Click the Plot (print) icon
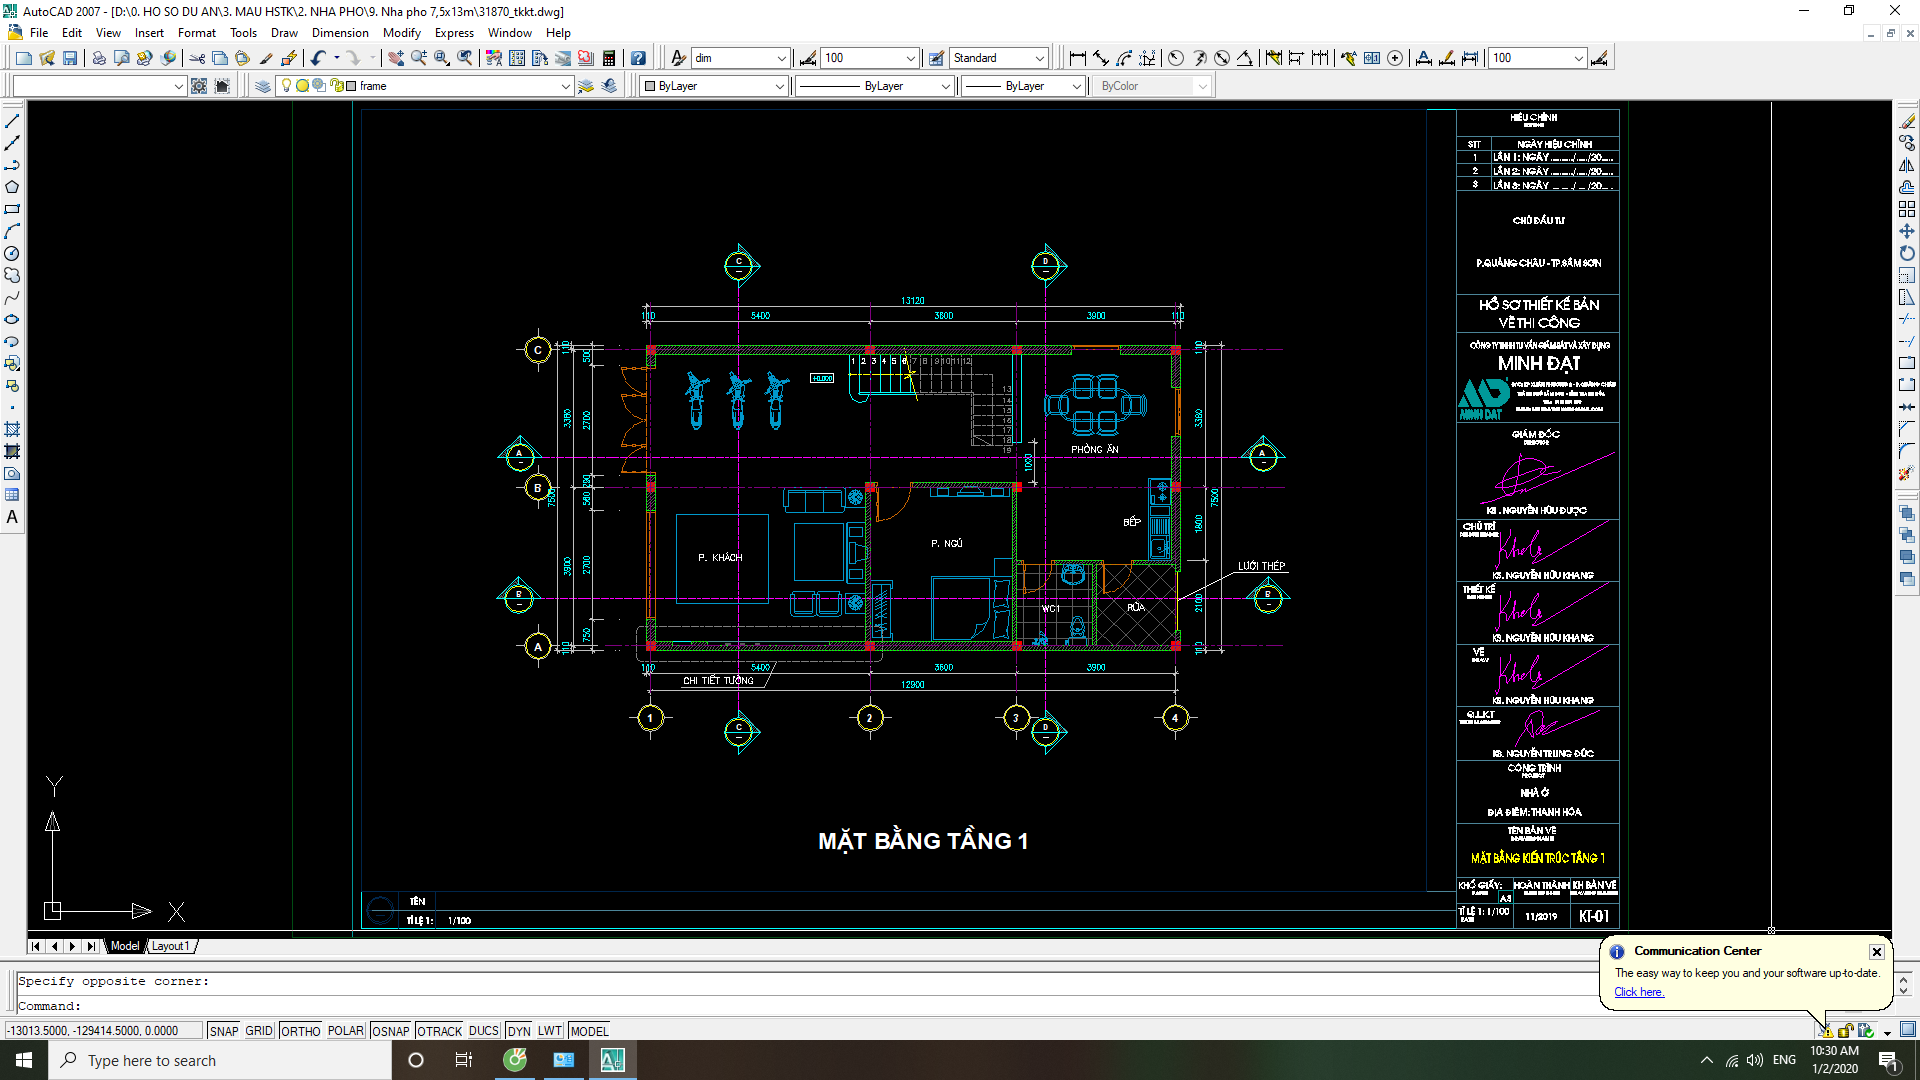 [98, 58]
